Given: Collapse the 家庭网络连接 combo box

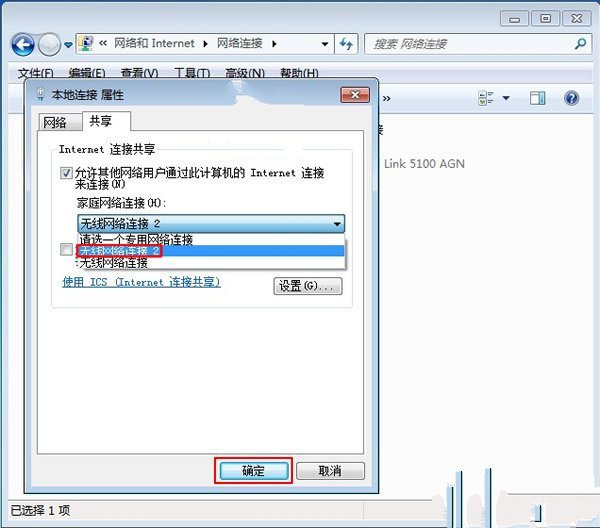Looking at the screenshot, I should click(211, 223).
